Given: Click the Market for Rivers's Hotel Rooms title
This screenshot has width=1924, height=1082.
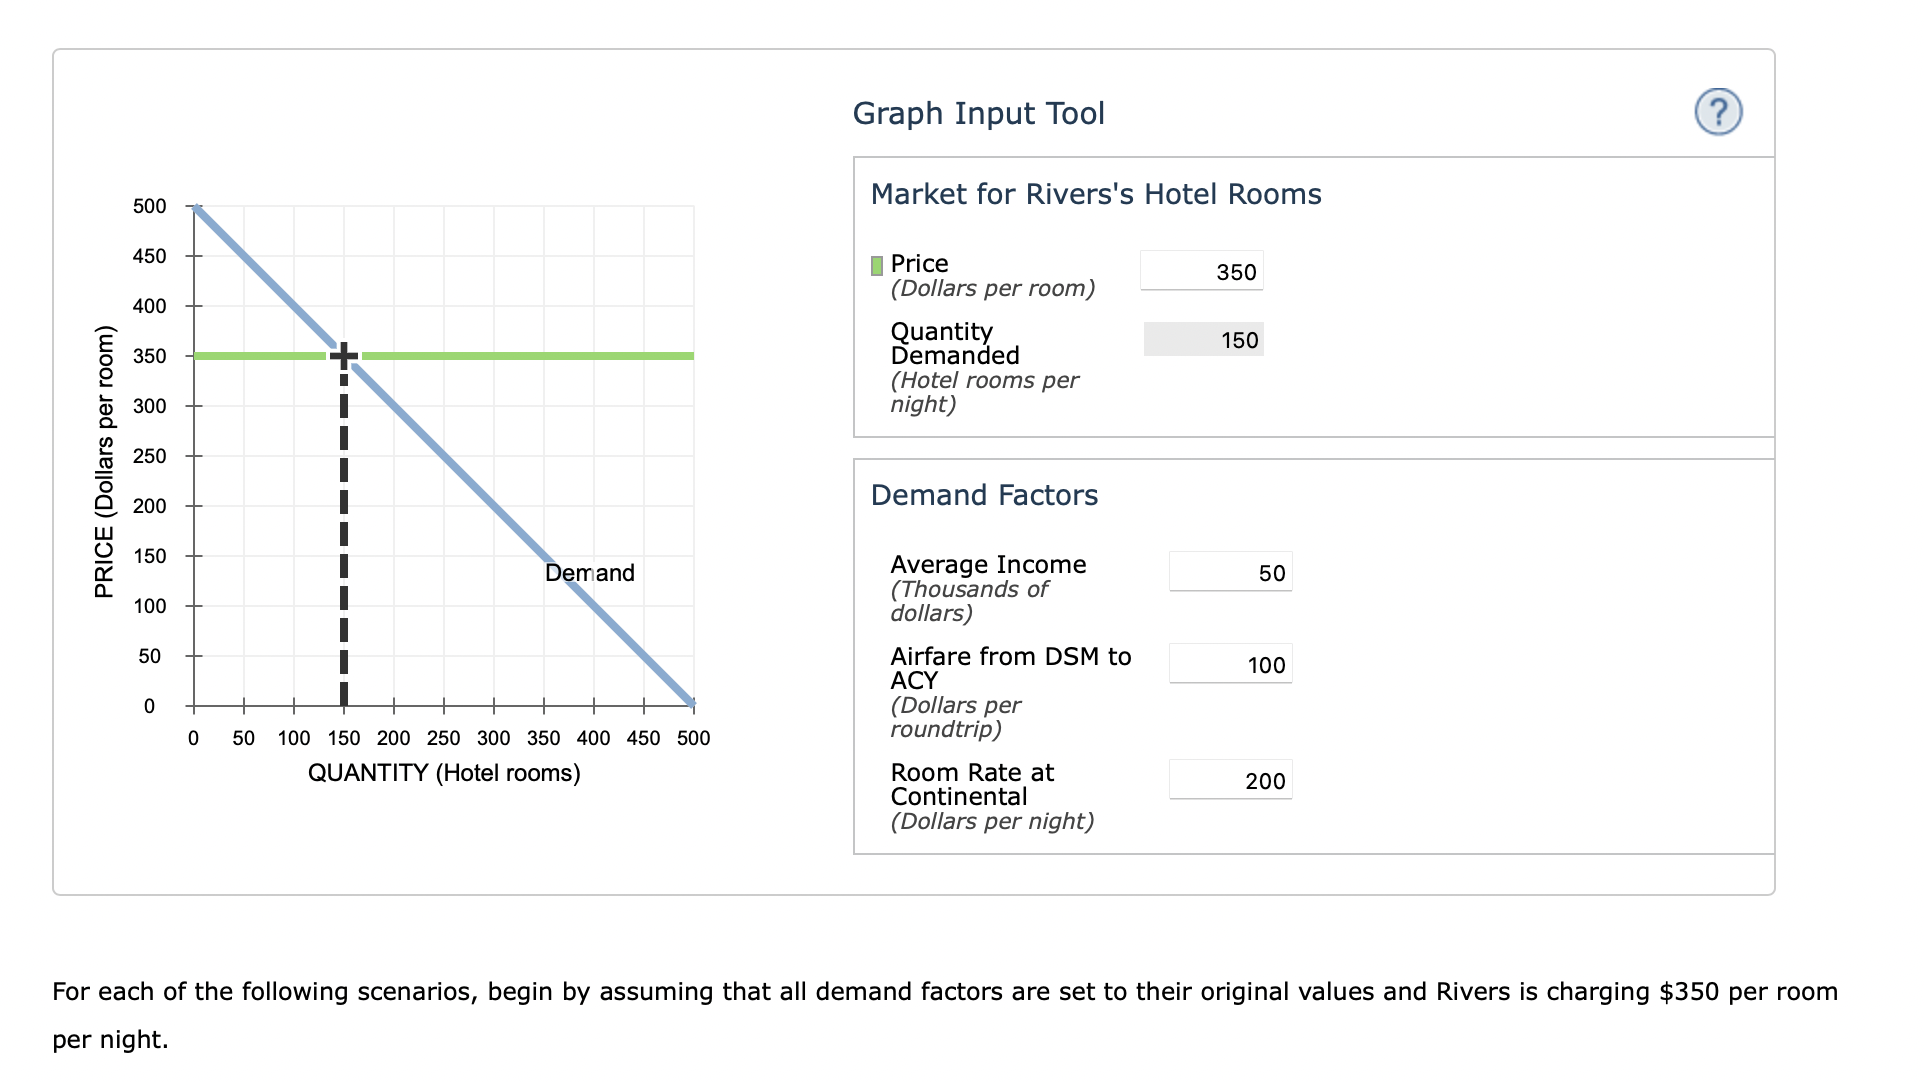Looking at the screenshot, I should click(1096, 194).
